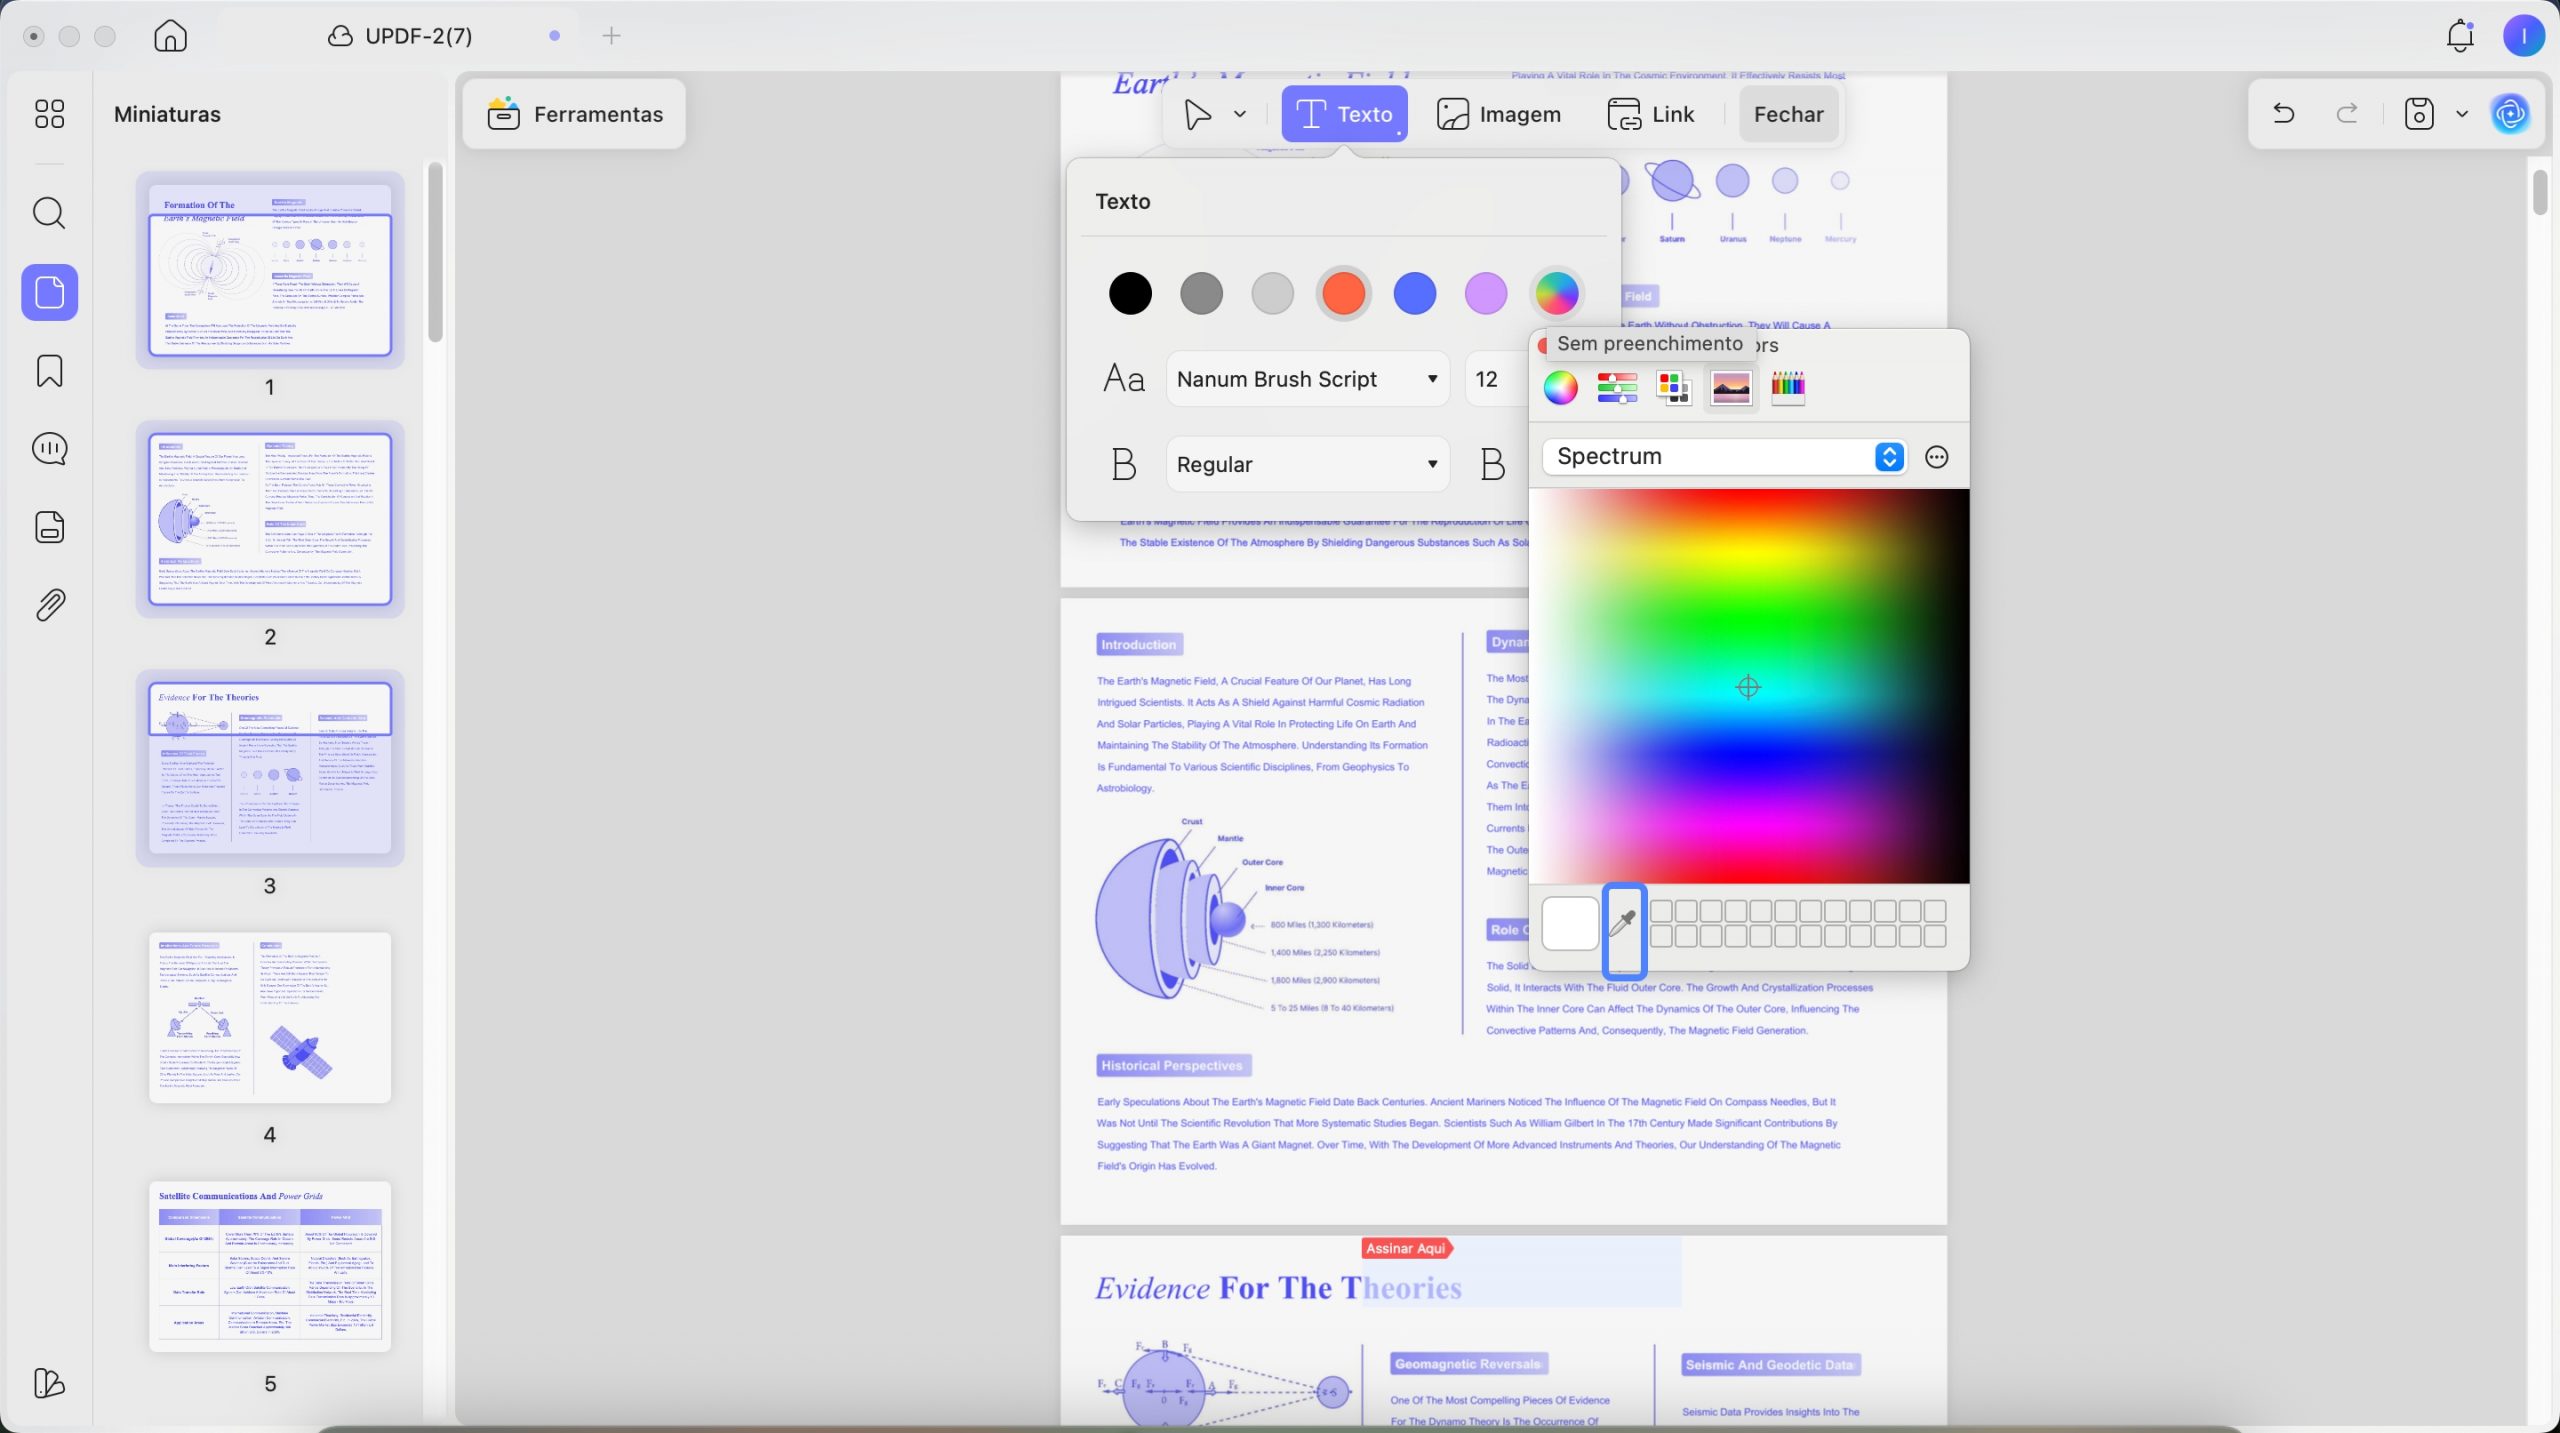The width and height of the screenshot is (2560, 1433).
Task: Click the Introduction heading label
Action: 1139,645
